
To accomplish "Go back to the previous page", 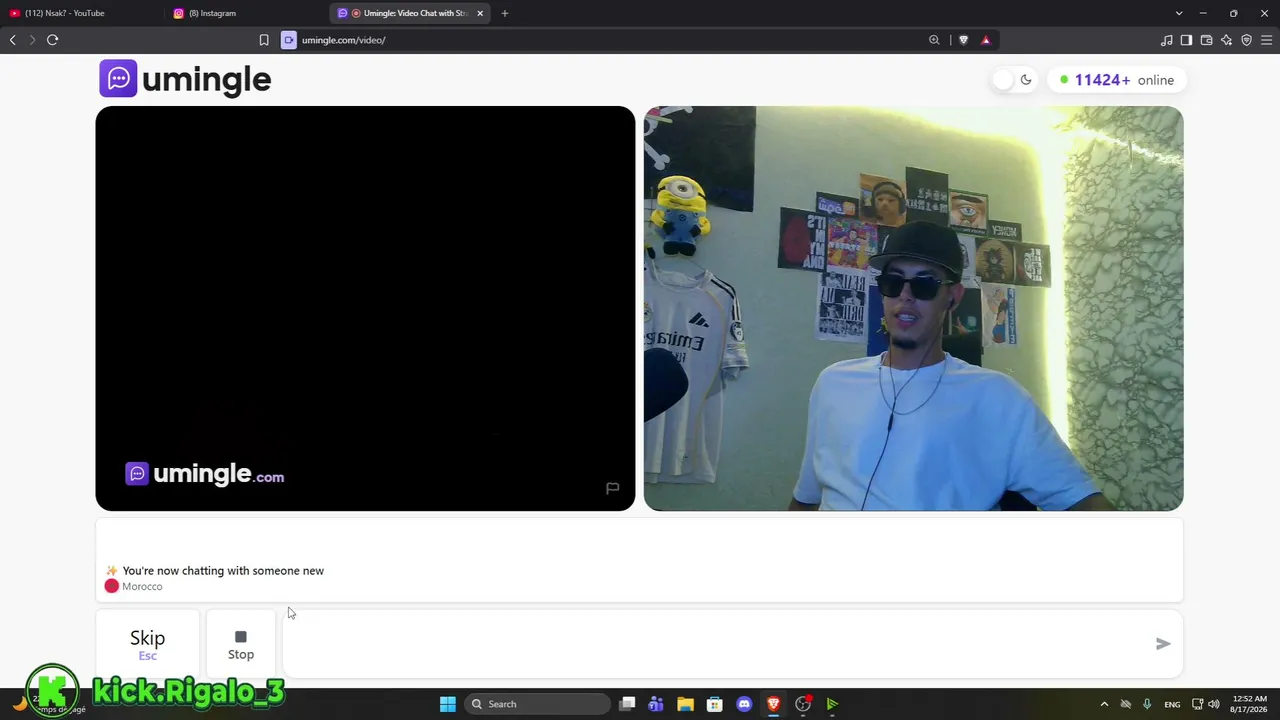I will (x=13, y=40).
